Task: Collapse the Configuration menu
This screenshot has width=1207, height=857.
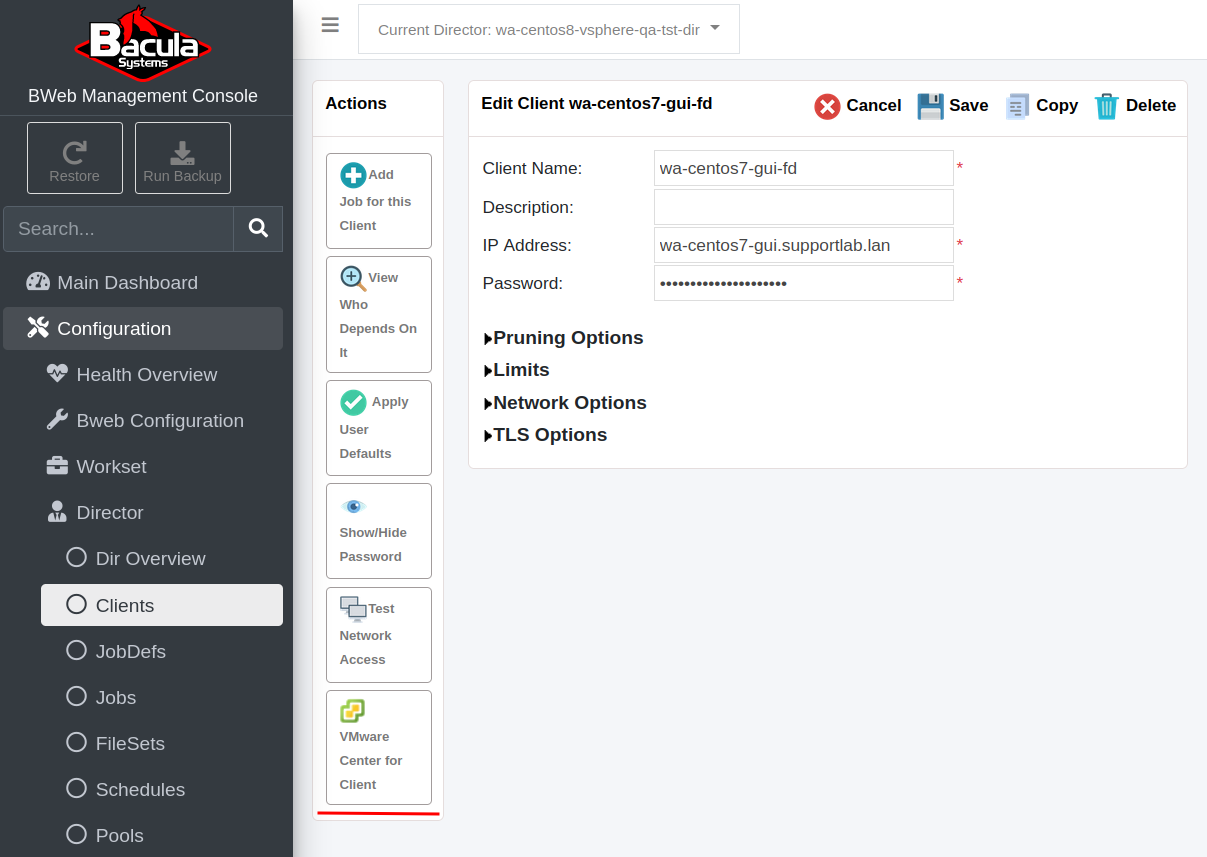Action: point(143,328)
